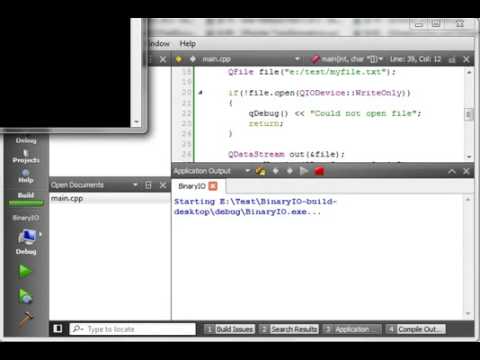Close the Open Documents side panel
Screen dimensions: 480x360
click(x=163, y=185)
